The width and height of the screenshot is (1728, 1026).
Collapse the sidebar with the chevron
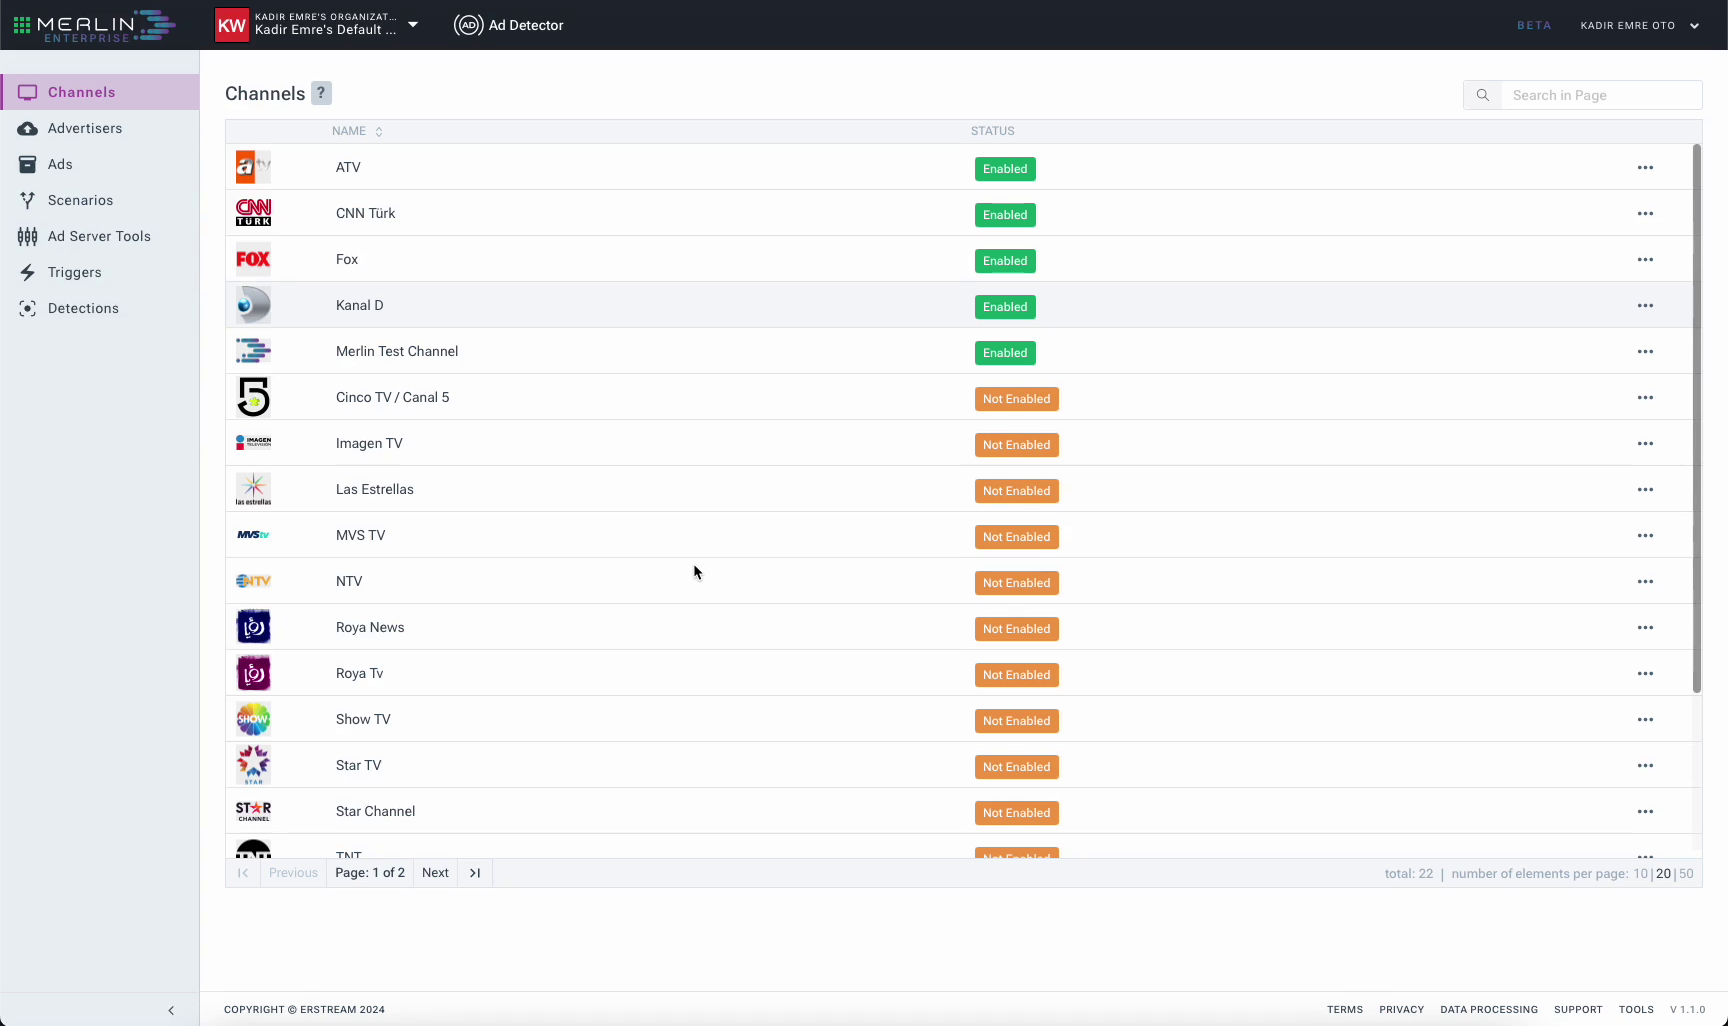click(x=171, y=1010)
